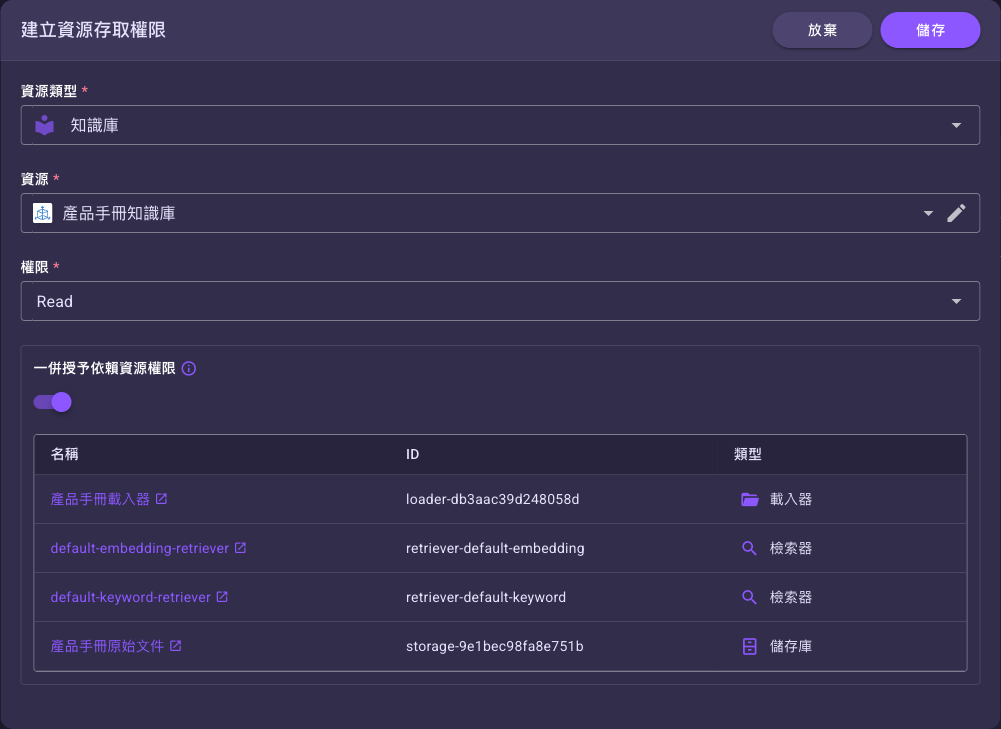This screenshot has width=1001, height=729.
Task: Click the ID column header
Action: (x=412, y=455)
